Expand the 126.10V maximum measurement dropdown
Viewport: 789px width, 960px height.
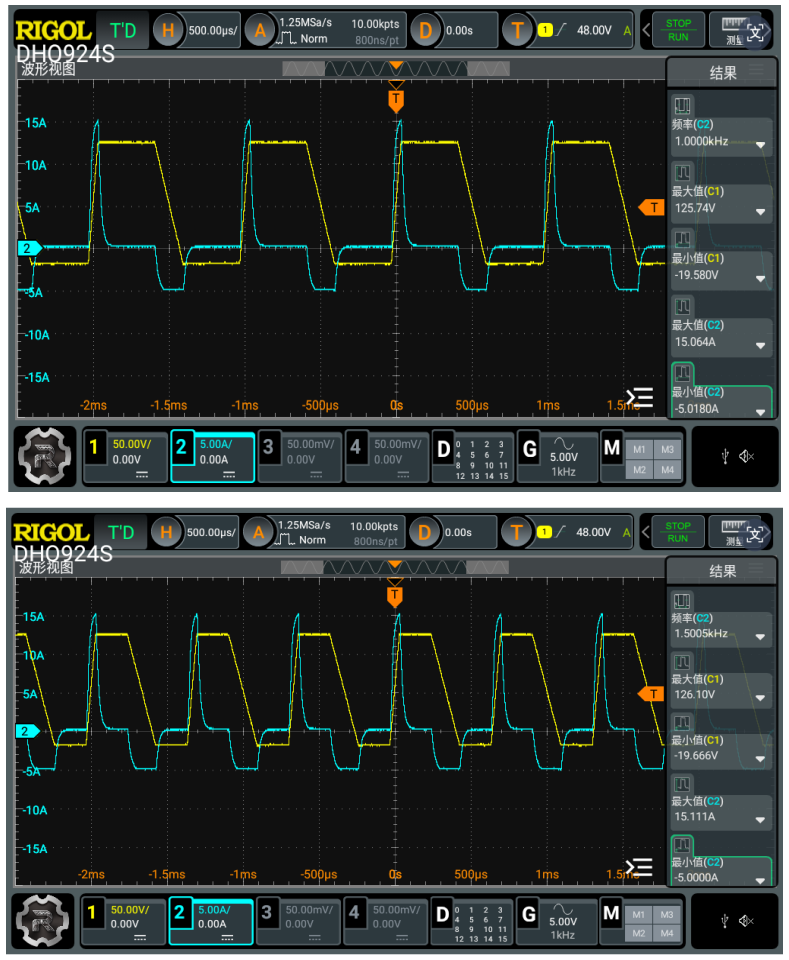pos(760,698)
